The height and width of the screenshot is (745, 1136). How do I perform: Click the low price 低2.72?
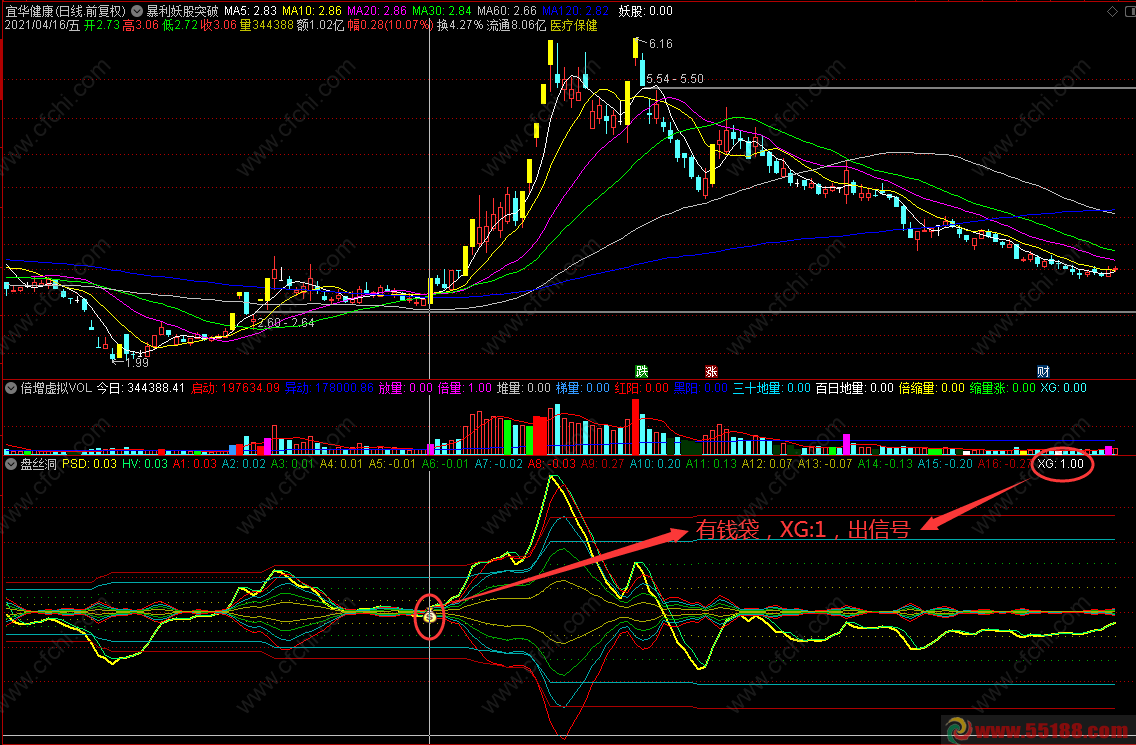[180, 25]
